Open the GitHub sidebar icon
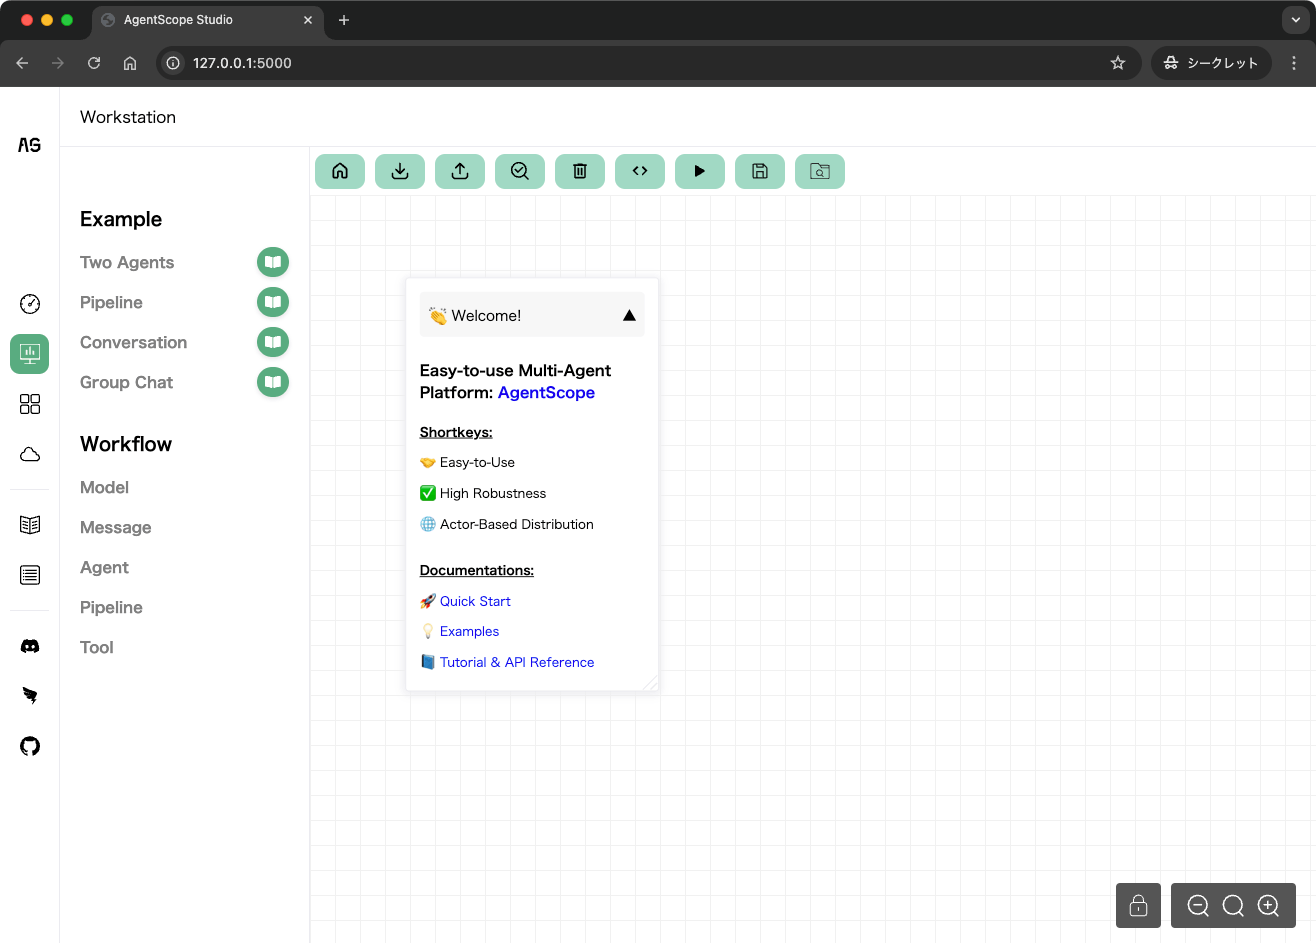Screen dimensions: 1316x943 [30, 746]
